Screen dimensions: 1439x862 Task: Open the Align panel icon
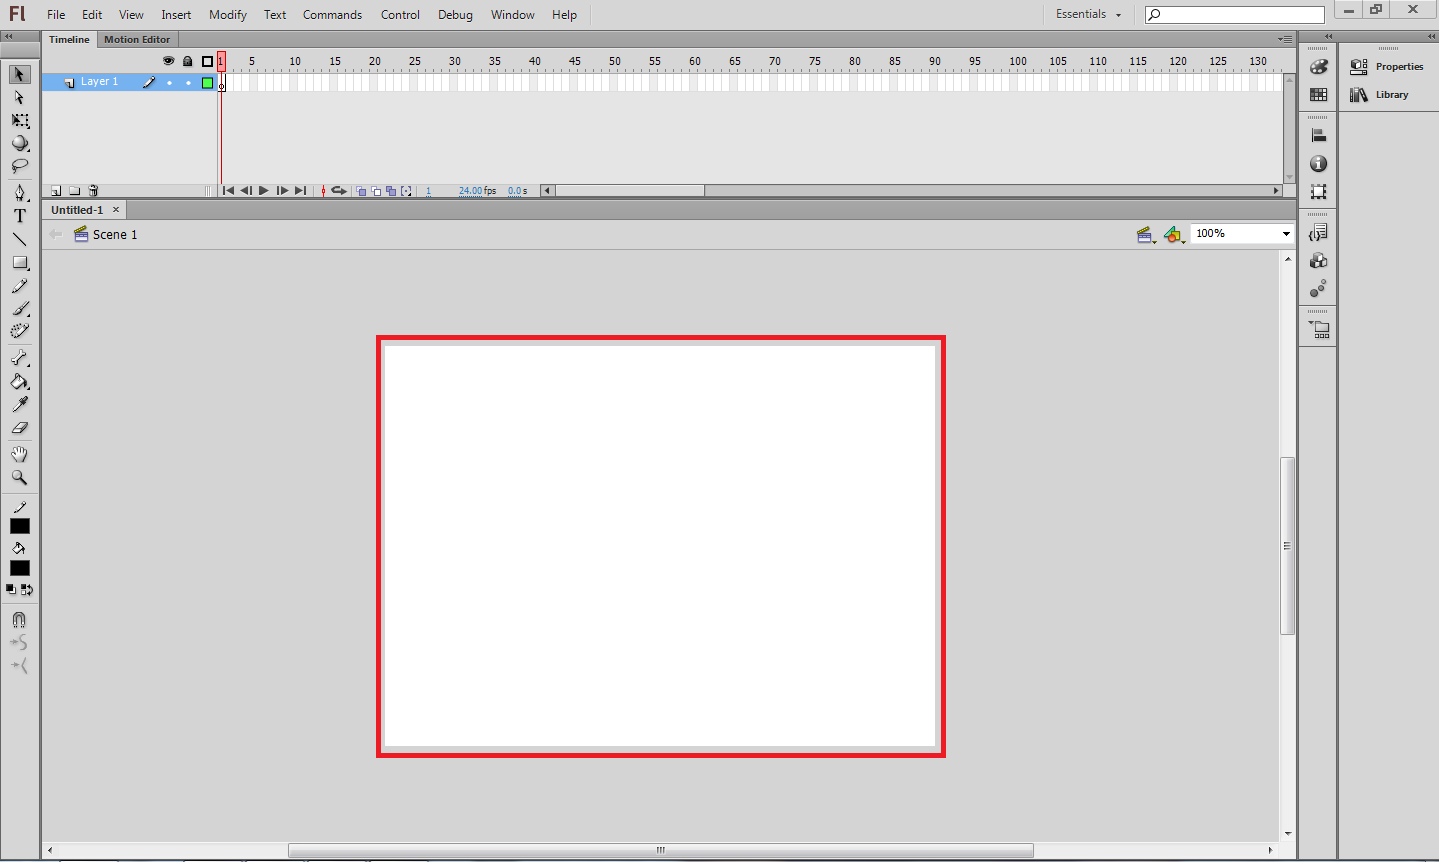[1318, 133]
